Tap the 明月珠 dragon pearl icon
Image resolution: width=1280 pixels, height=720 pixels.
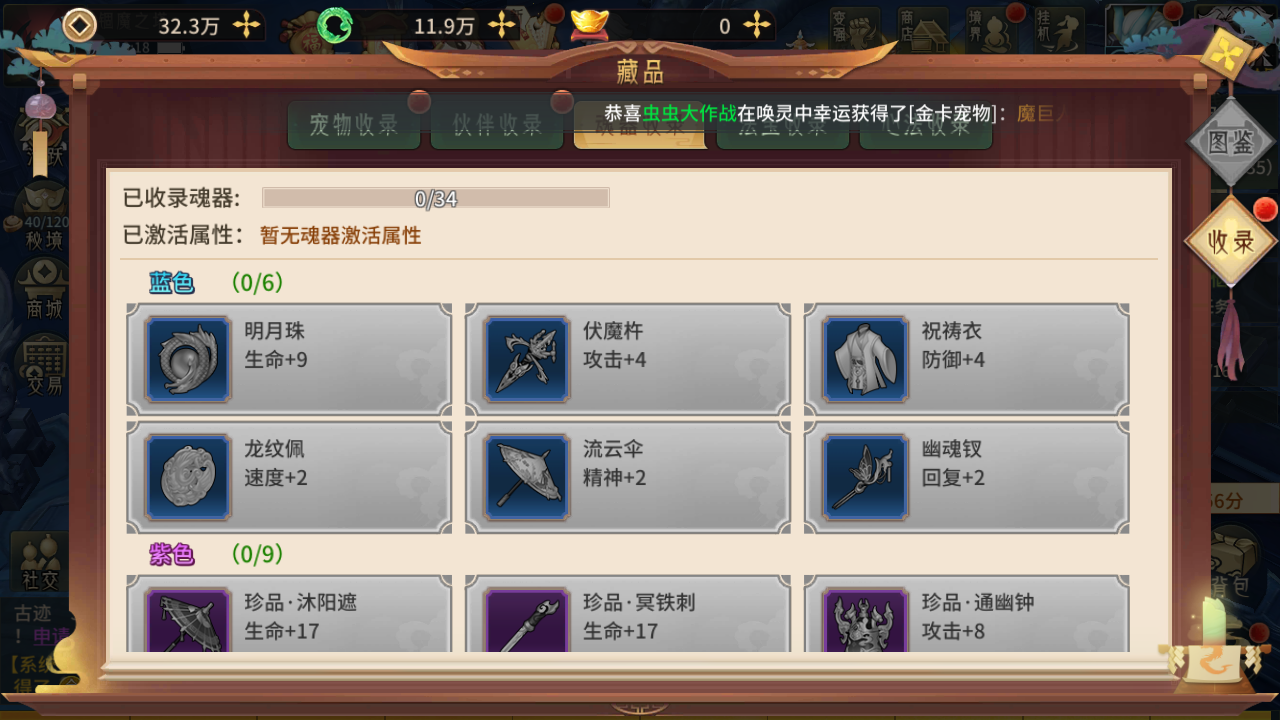[x=188, y=359]
